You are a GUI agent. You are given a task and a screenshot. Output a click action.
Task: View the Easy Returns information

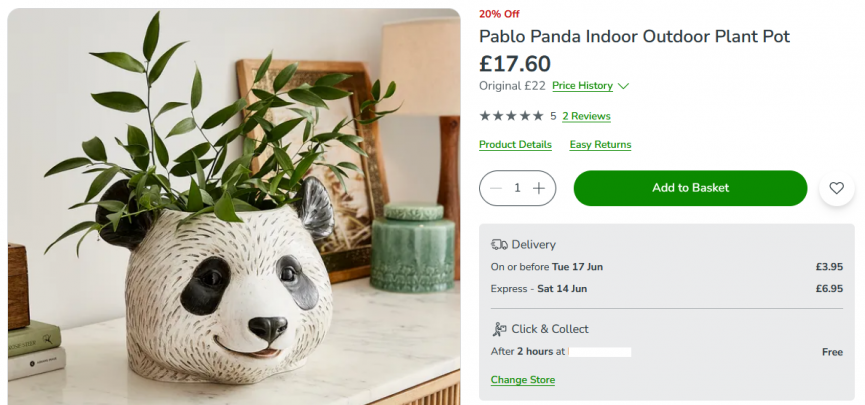600,145
